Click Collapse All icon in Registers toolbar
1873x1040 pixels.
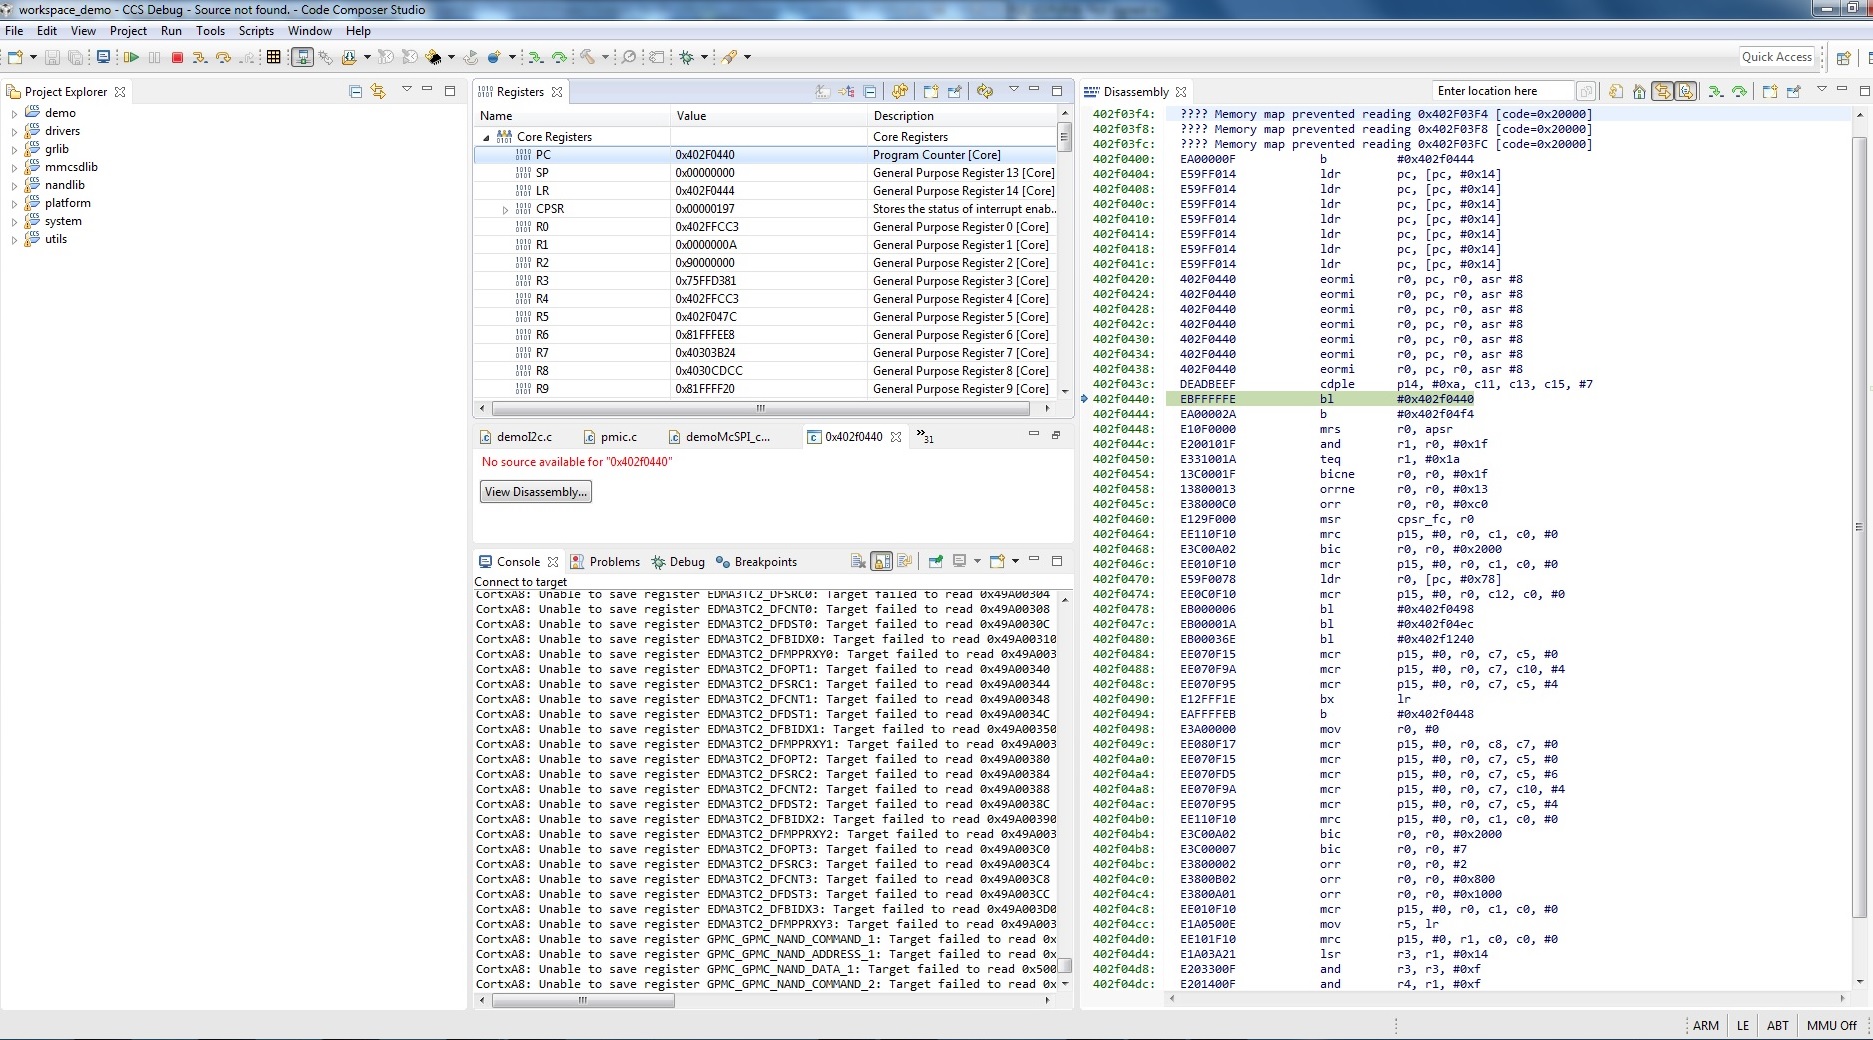(870, 91)
